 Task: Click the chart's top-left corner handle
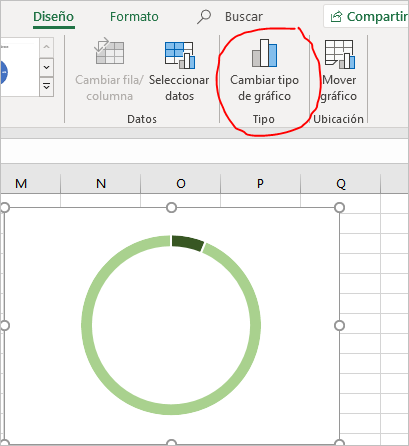pyautogui.click(x=4, y=208)
